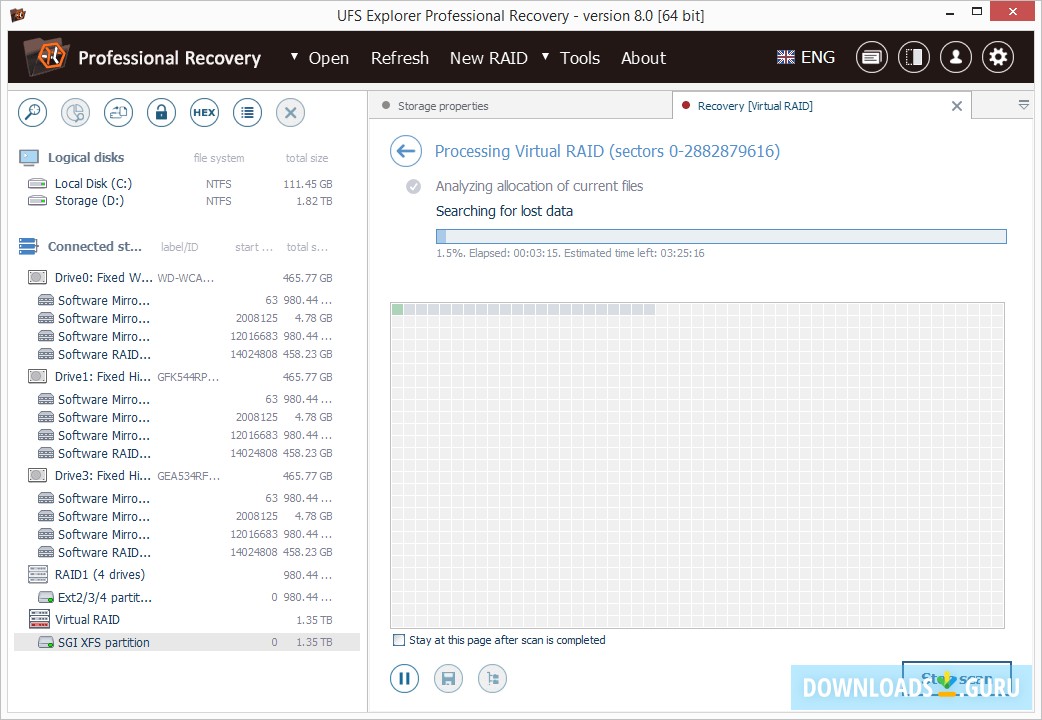Open the Open dropdown menu

[x=320, y=58]
